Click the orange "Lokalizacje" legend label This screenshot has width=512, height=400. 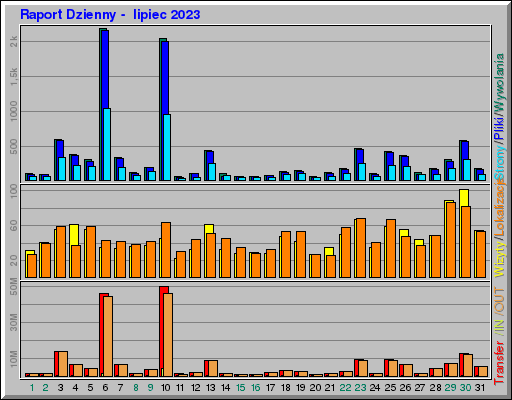[x=499, y=207]
